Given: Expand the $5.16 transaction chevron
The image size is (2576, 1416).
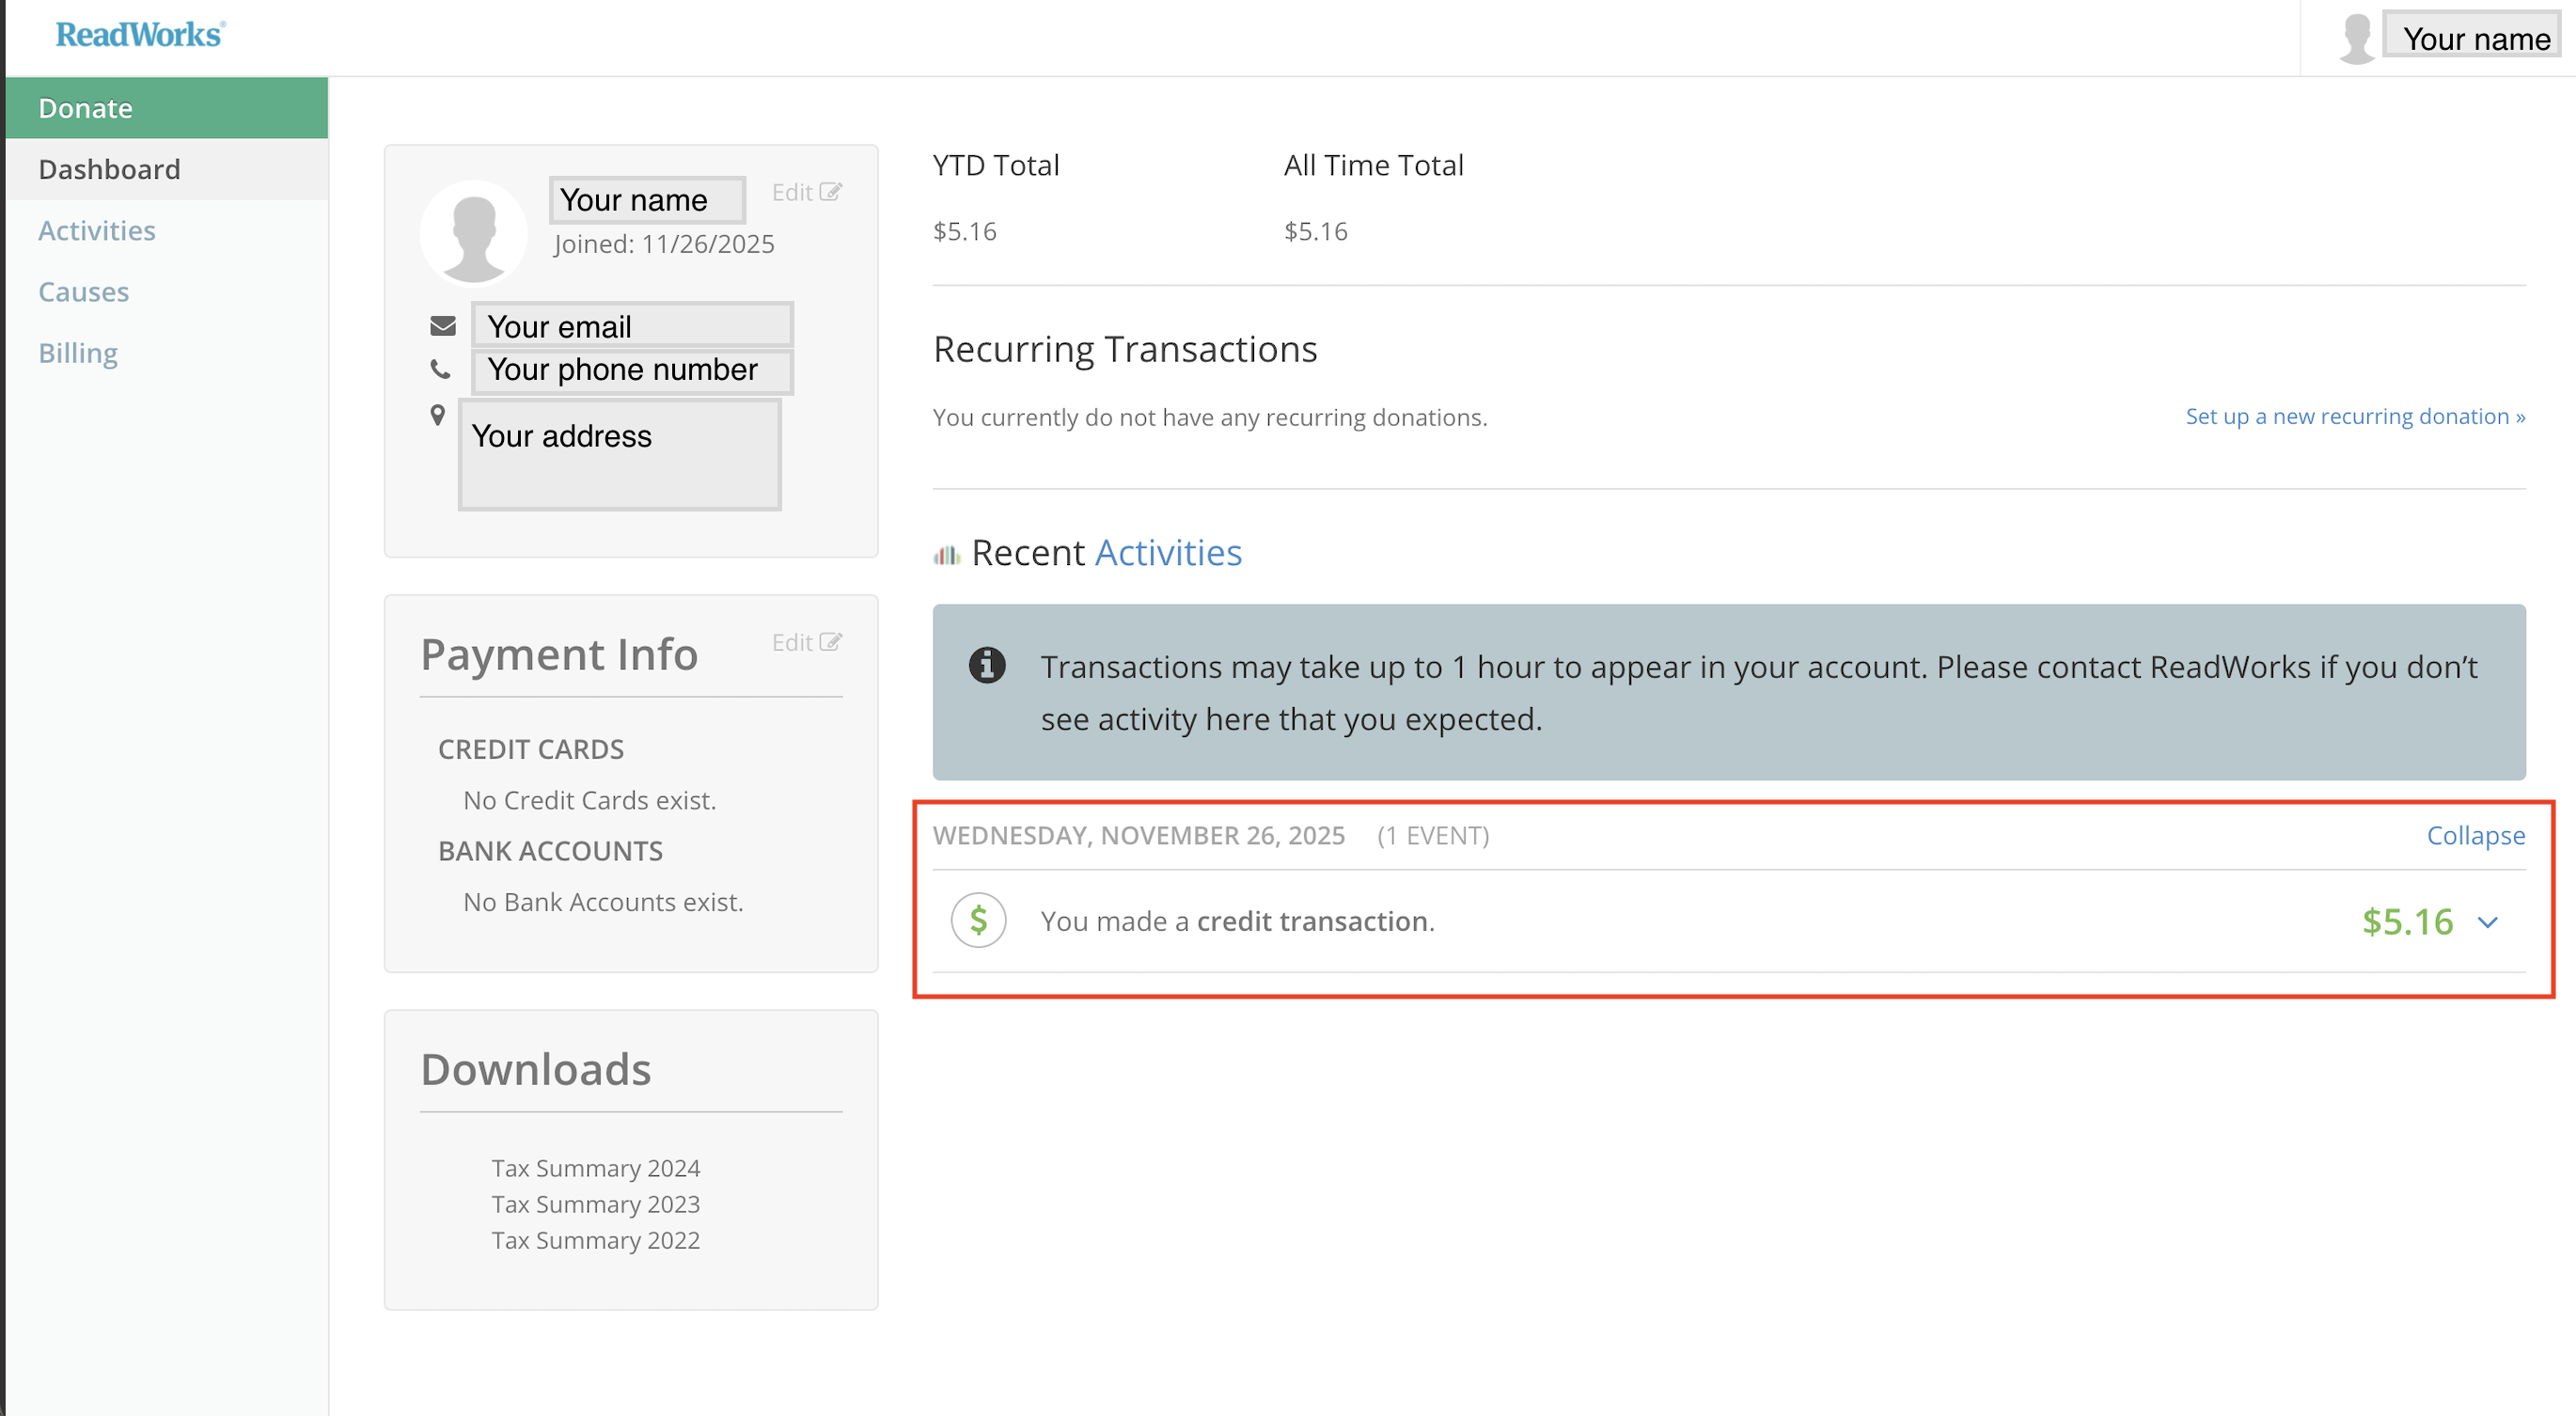Looking at the screenshot, I should [x=2487, y=922].
